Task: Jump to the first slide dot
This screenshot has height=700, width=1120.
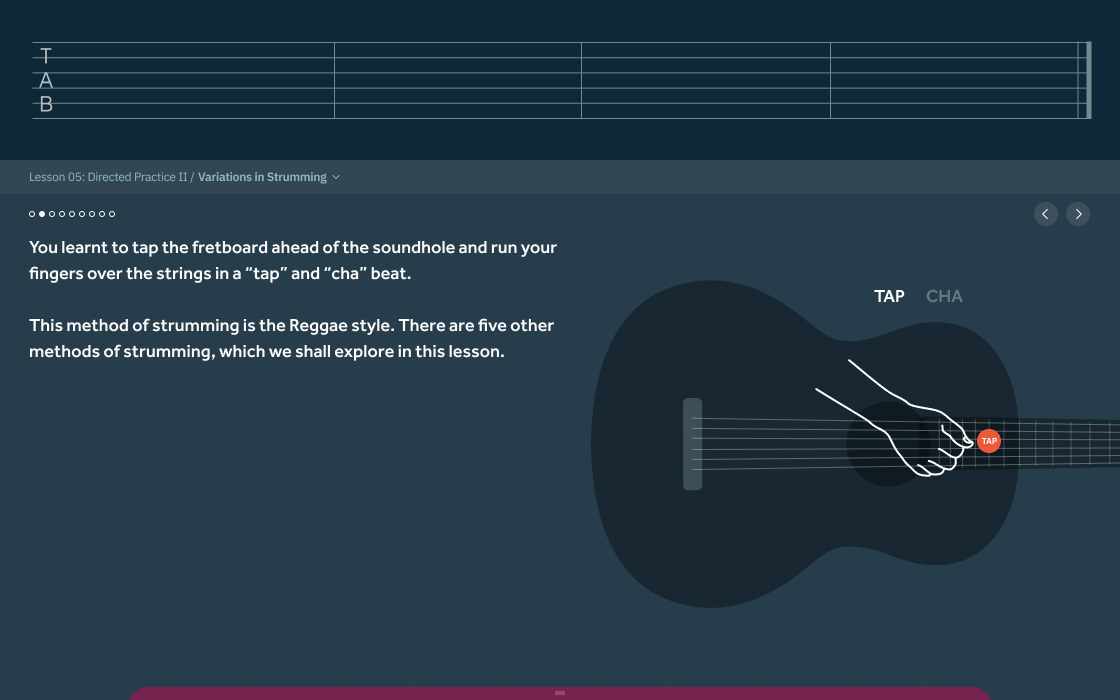Action: (32, 214)
